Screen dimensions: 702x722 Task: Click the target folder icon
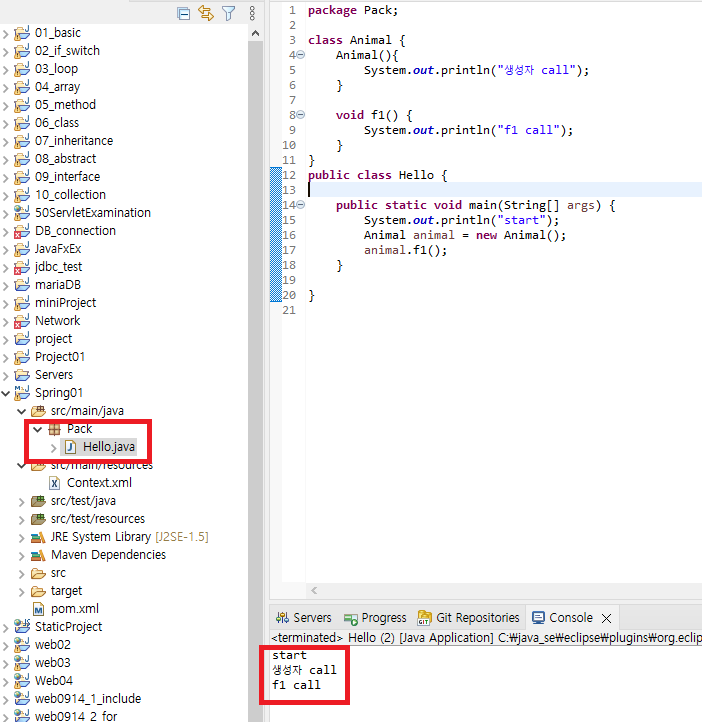tap(38, 591)
